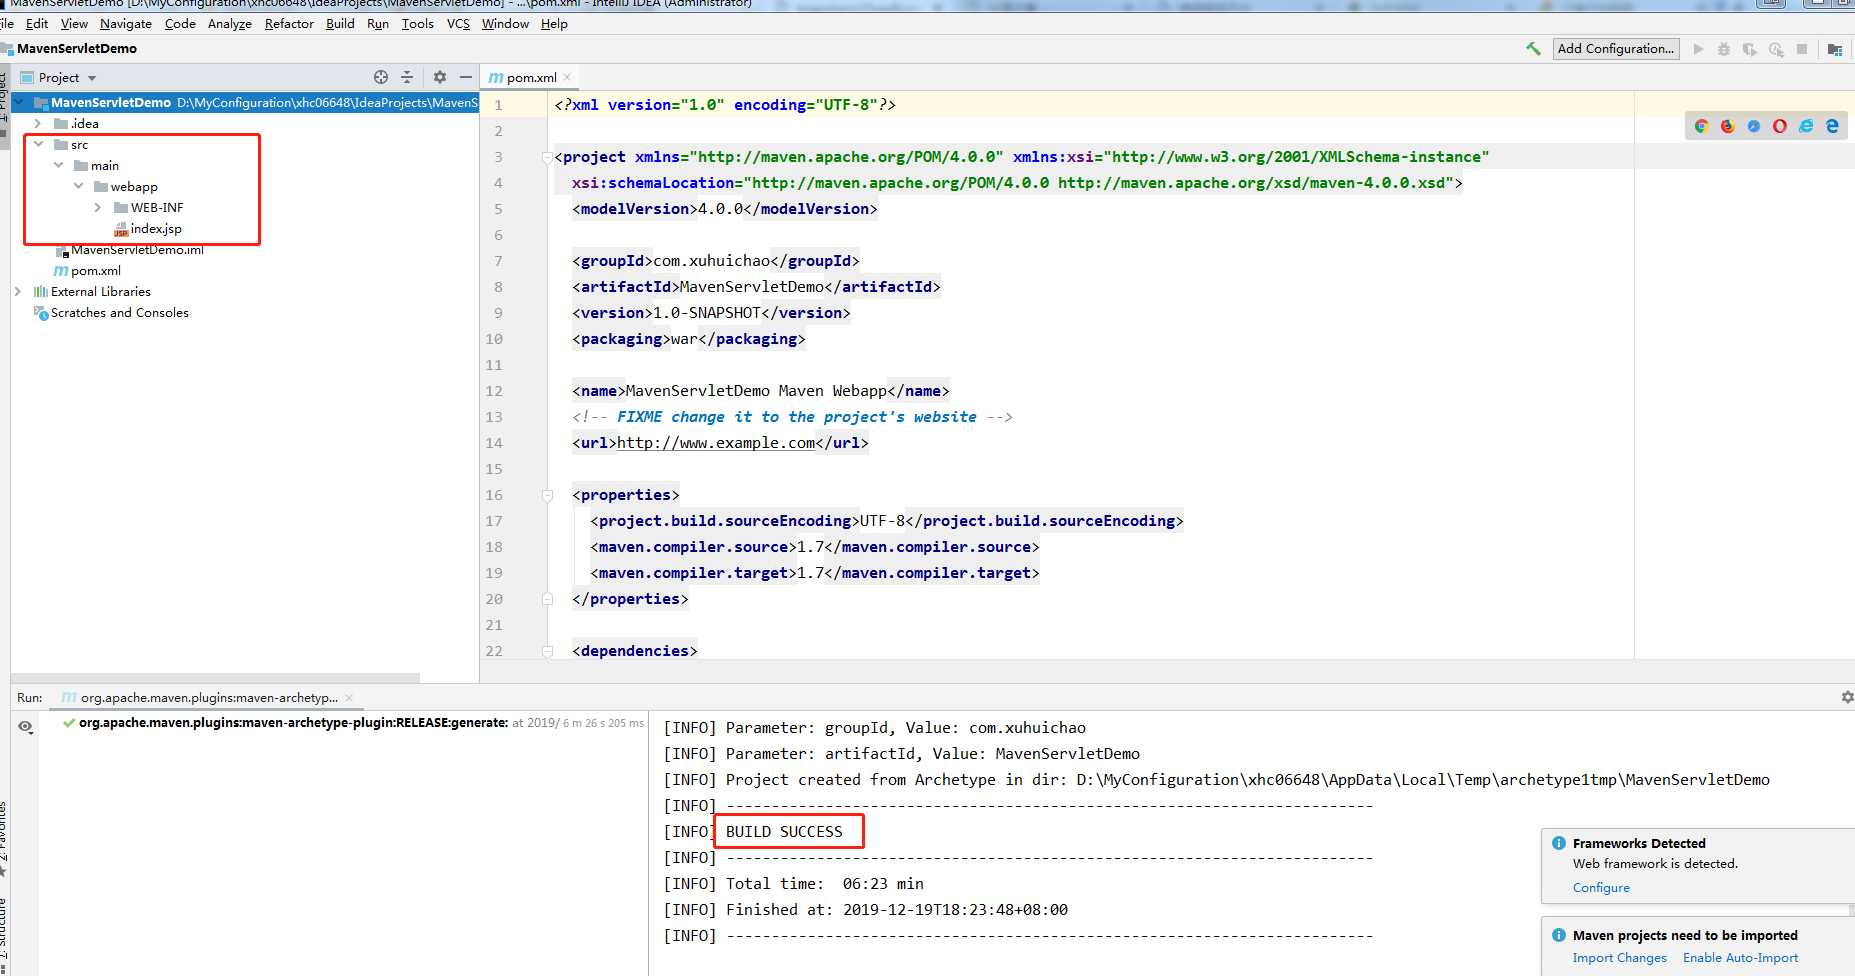
Task: Collapse the MavenServletDemo root node
Action: 19,102
